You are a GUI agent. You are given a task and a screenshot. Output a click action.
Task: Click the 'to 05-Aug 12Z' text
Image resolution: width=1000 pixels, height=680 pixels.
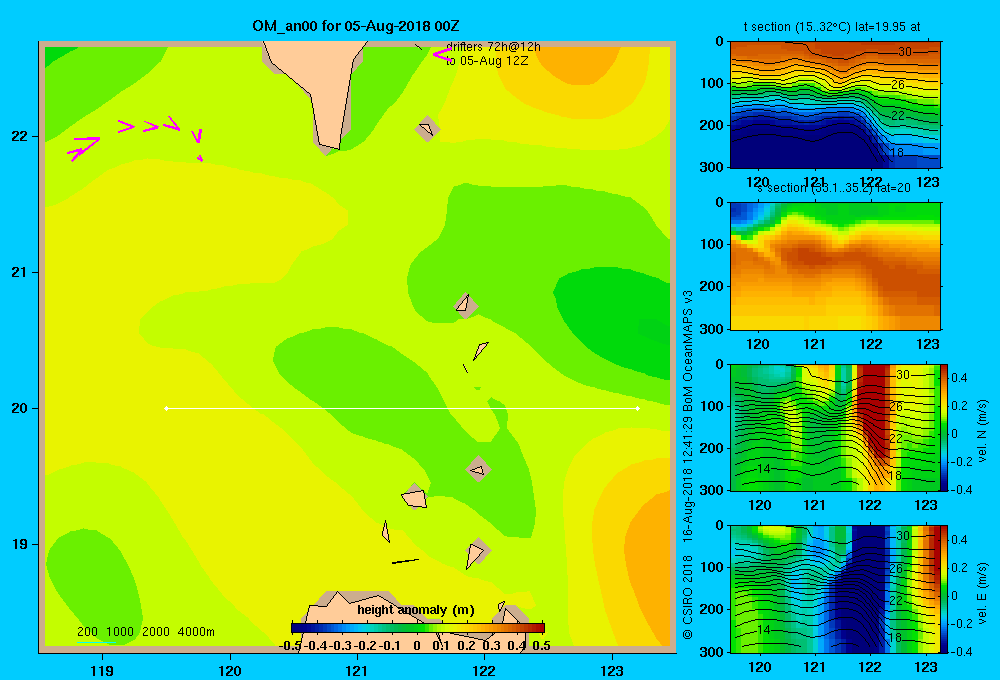(487, 61)
